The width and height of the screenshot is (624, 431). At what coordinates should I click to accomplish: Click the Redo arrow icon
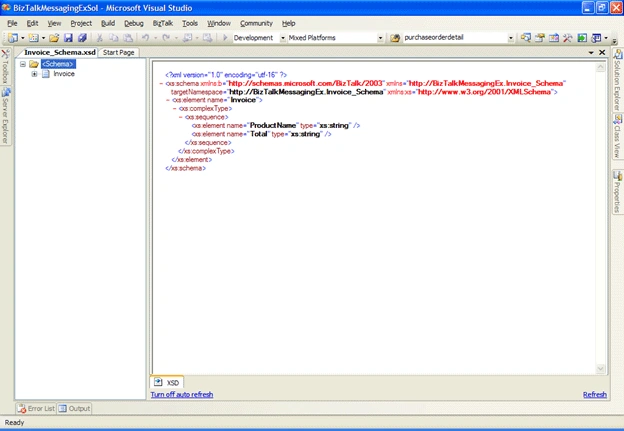tap(166, 38)
